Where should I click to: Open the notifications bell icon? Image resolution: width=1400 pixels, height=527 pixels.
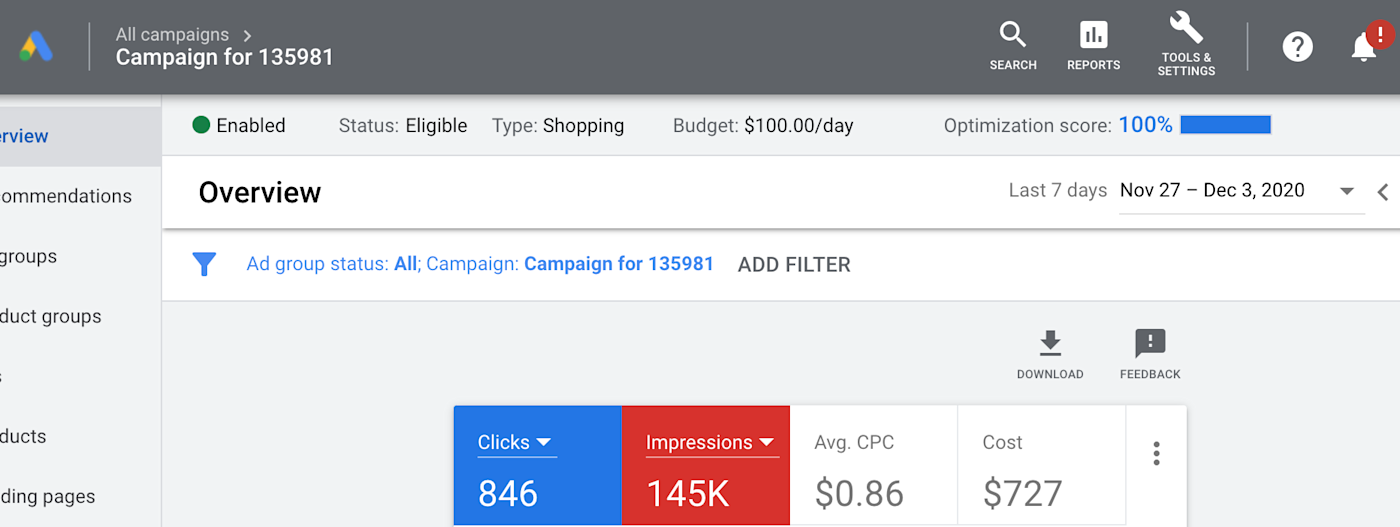(1364, 45)
